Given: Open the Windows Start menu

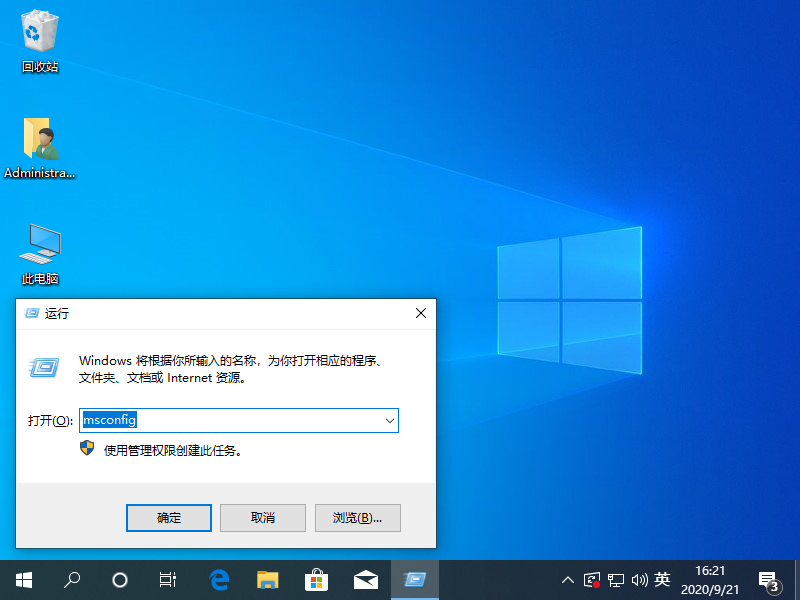Looking at the screenshot, I should [23, 579].
